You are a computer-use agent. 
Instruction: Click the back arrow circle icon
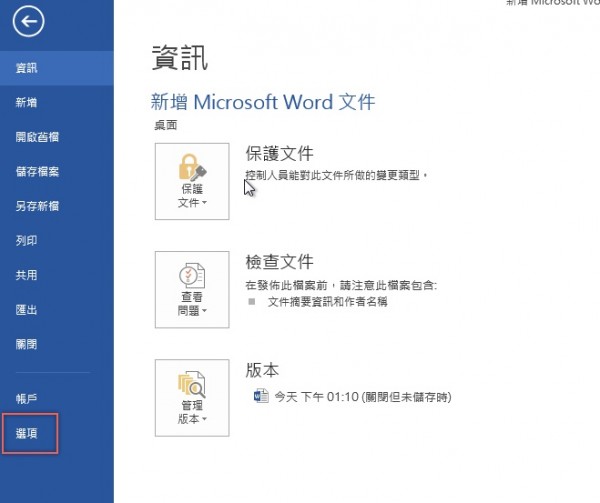(30, 21)
